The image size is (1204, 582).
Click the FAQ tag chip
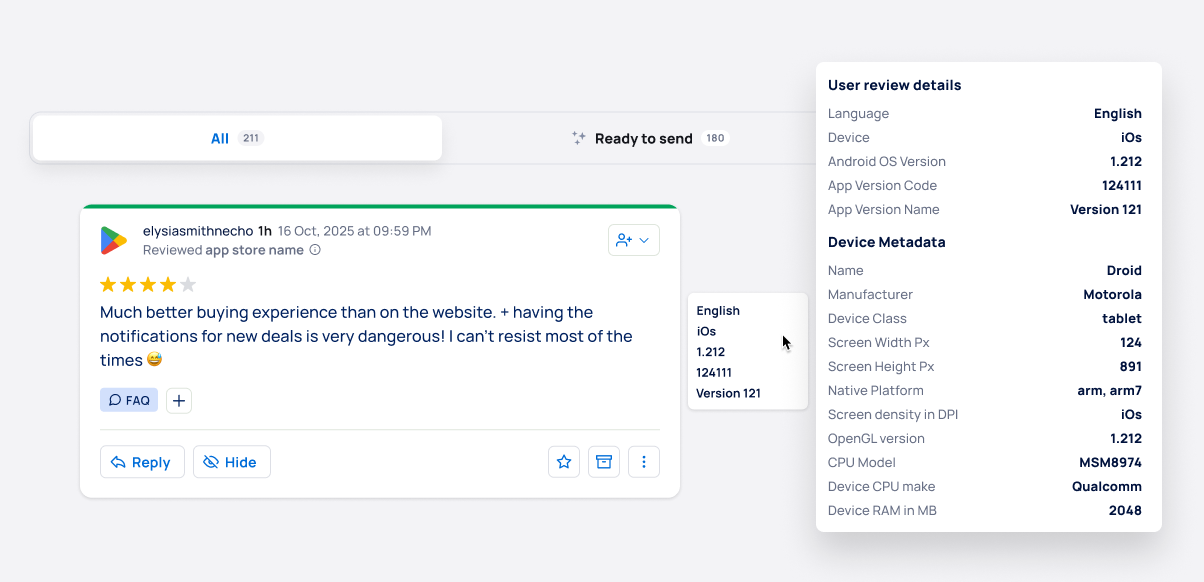click(128, 399)
